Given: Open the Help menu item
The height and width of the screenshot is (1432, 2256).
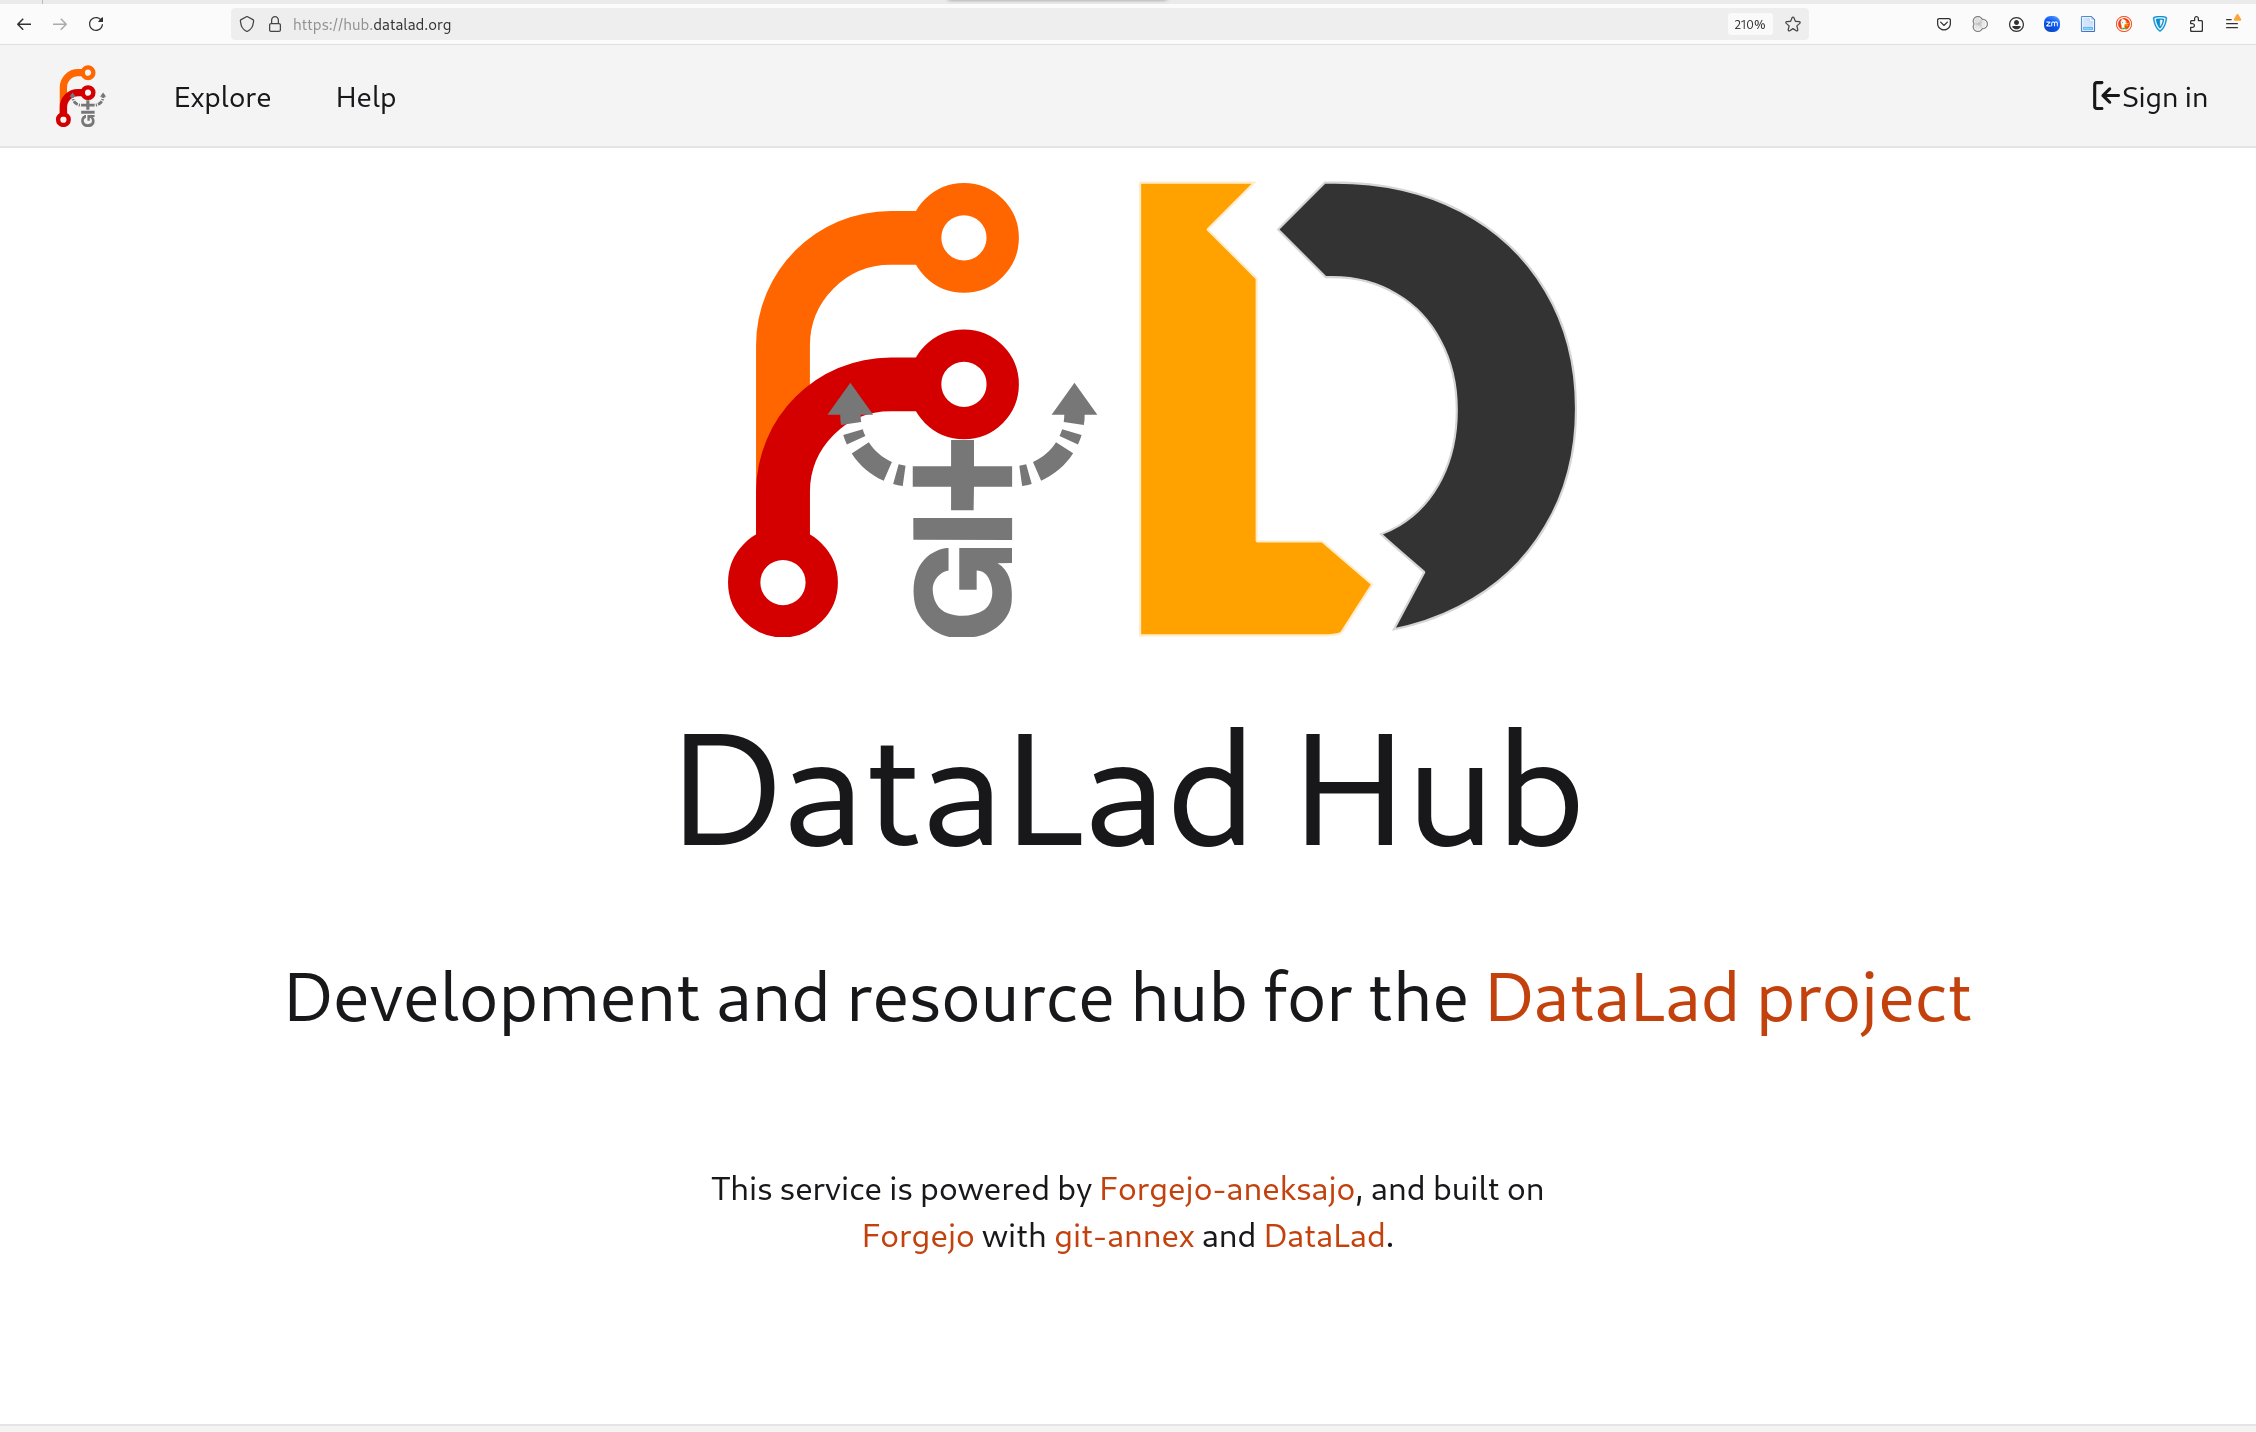Looking at the screenshot, I should point(366,97).
